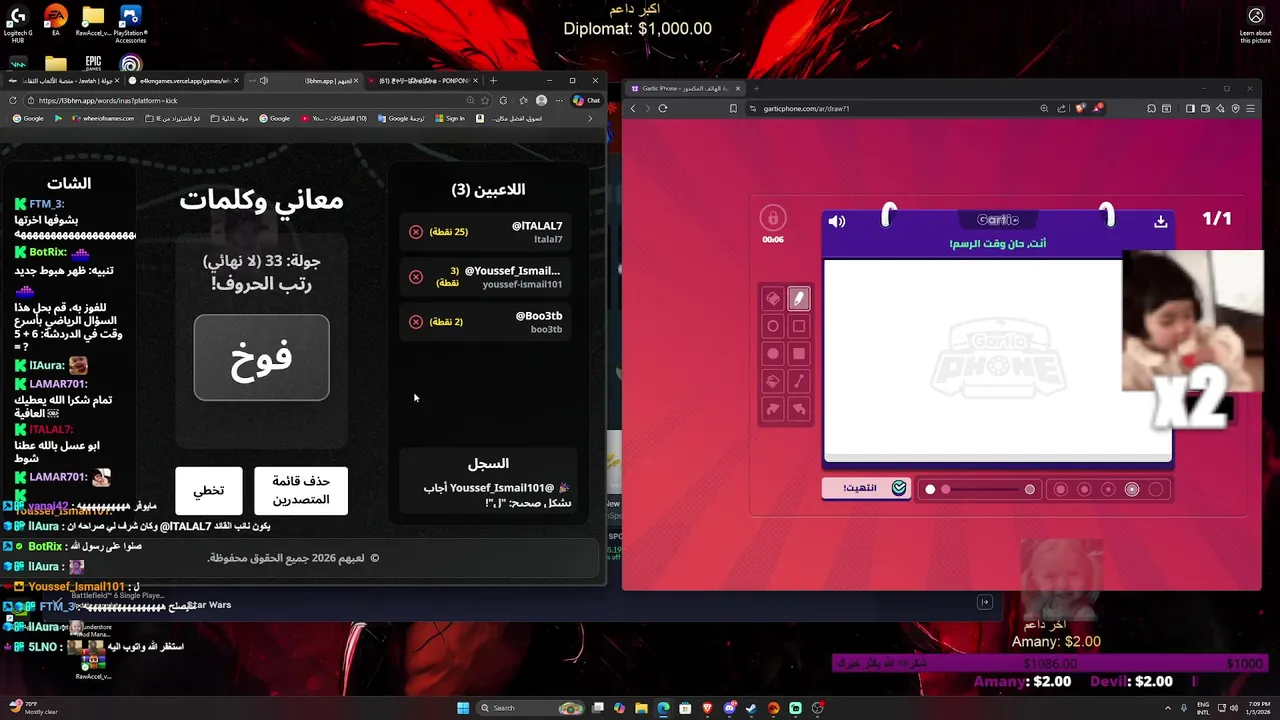Go back in the Gartic Phone browser
Image resolution: width=1280 pixels, height=720 pixels.
(x=633, y=108)
